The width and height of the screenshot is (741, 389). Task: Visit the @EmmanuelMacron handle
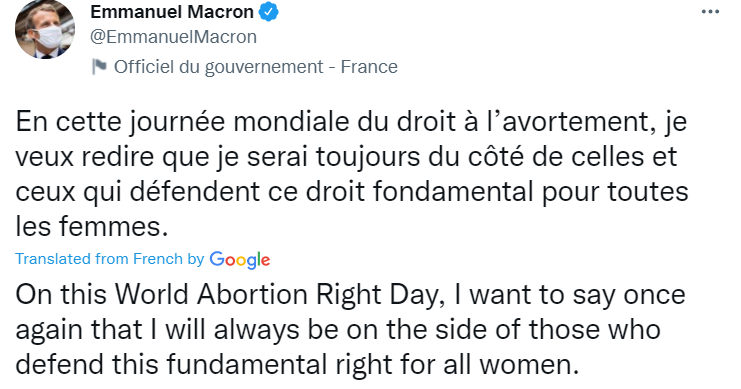(173, 37)
